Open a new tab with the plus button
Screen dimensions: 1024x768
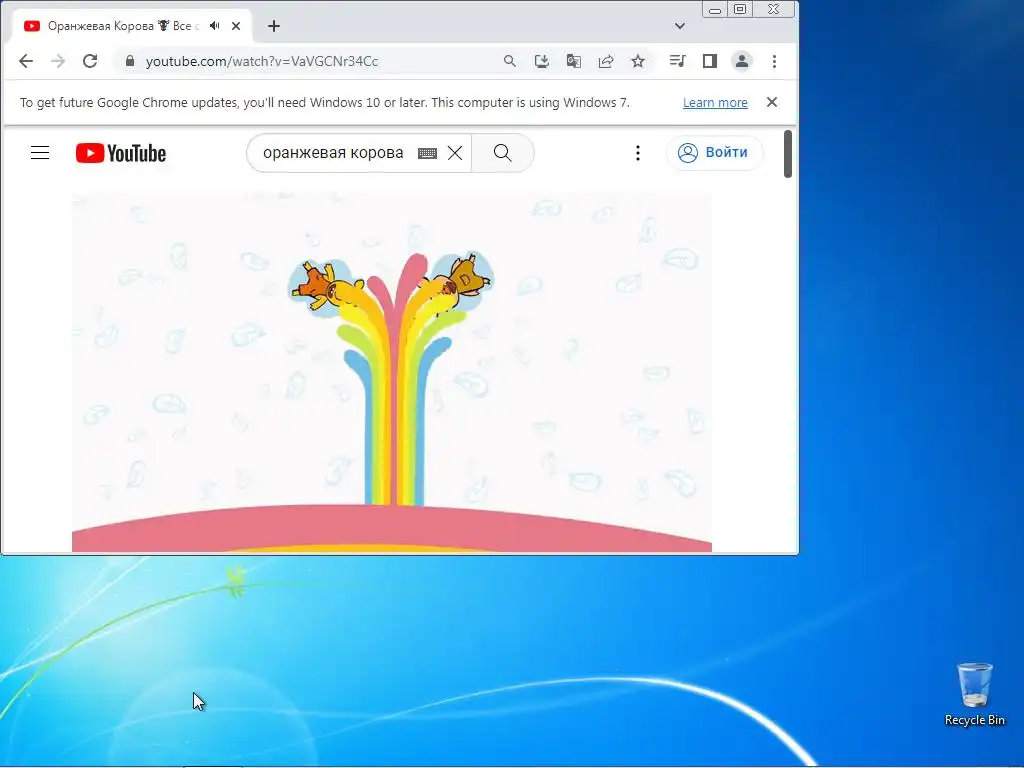coord(274,26)
